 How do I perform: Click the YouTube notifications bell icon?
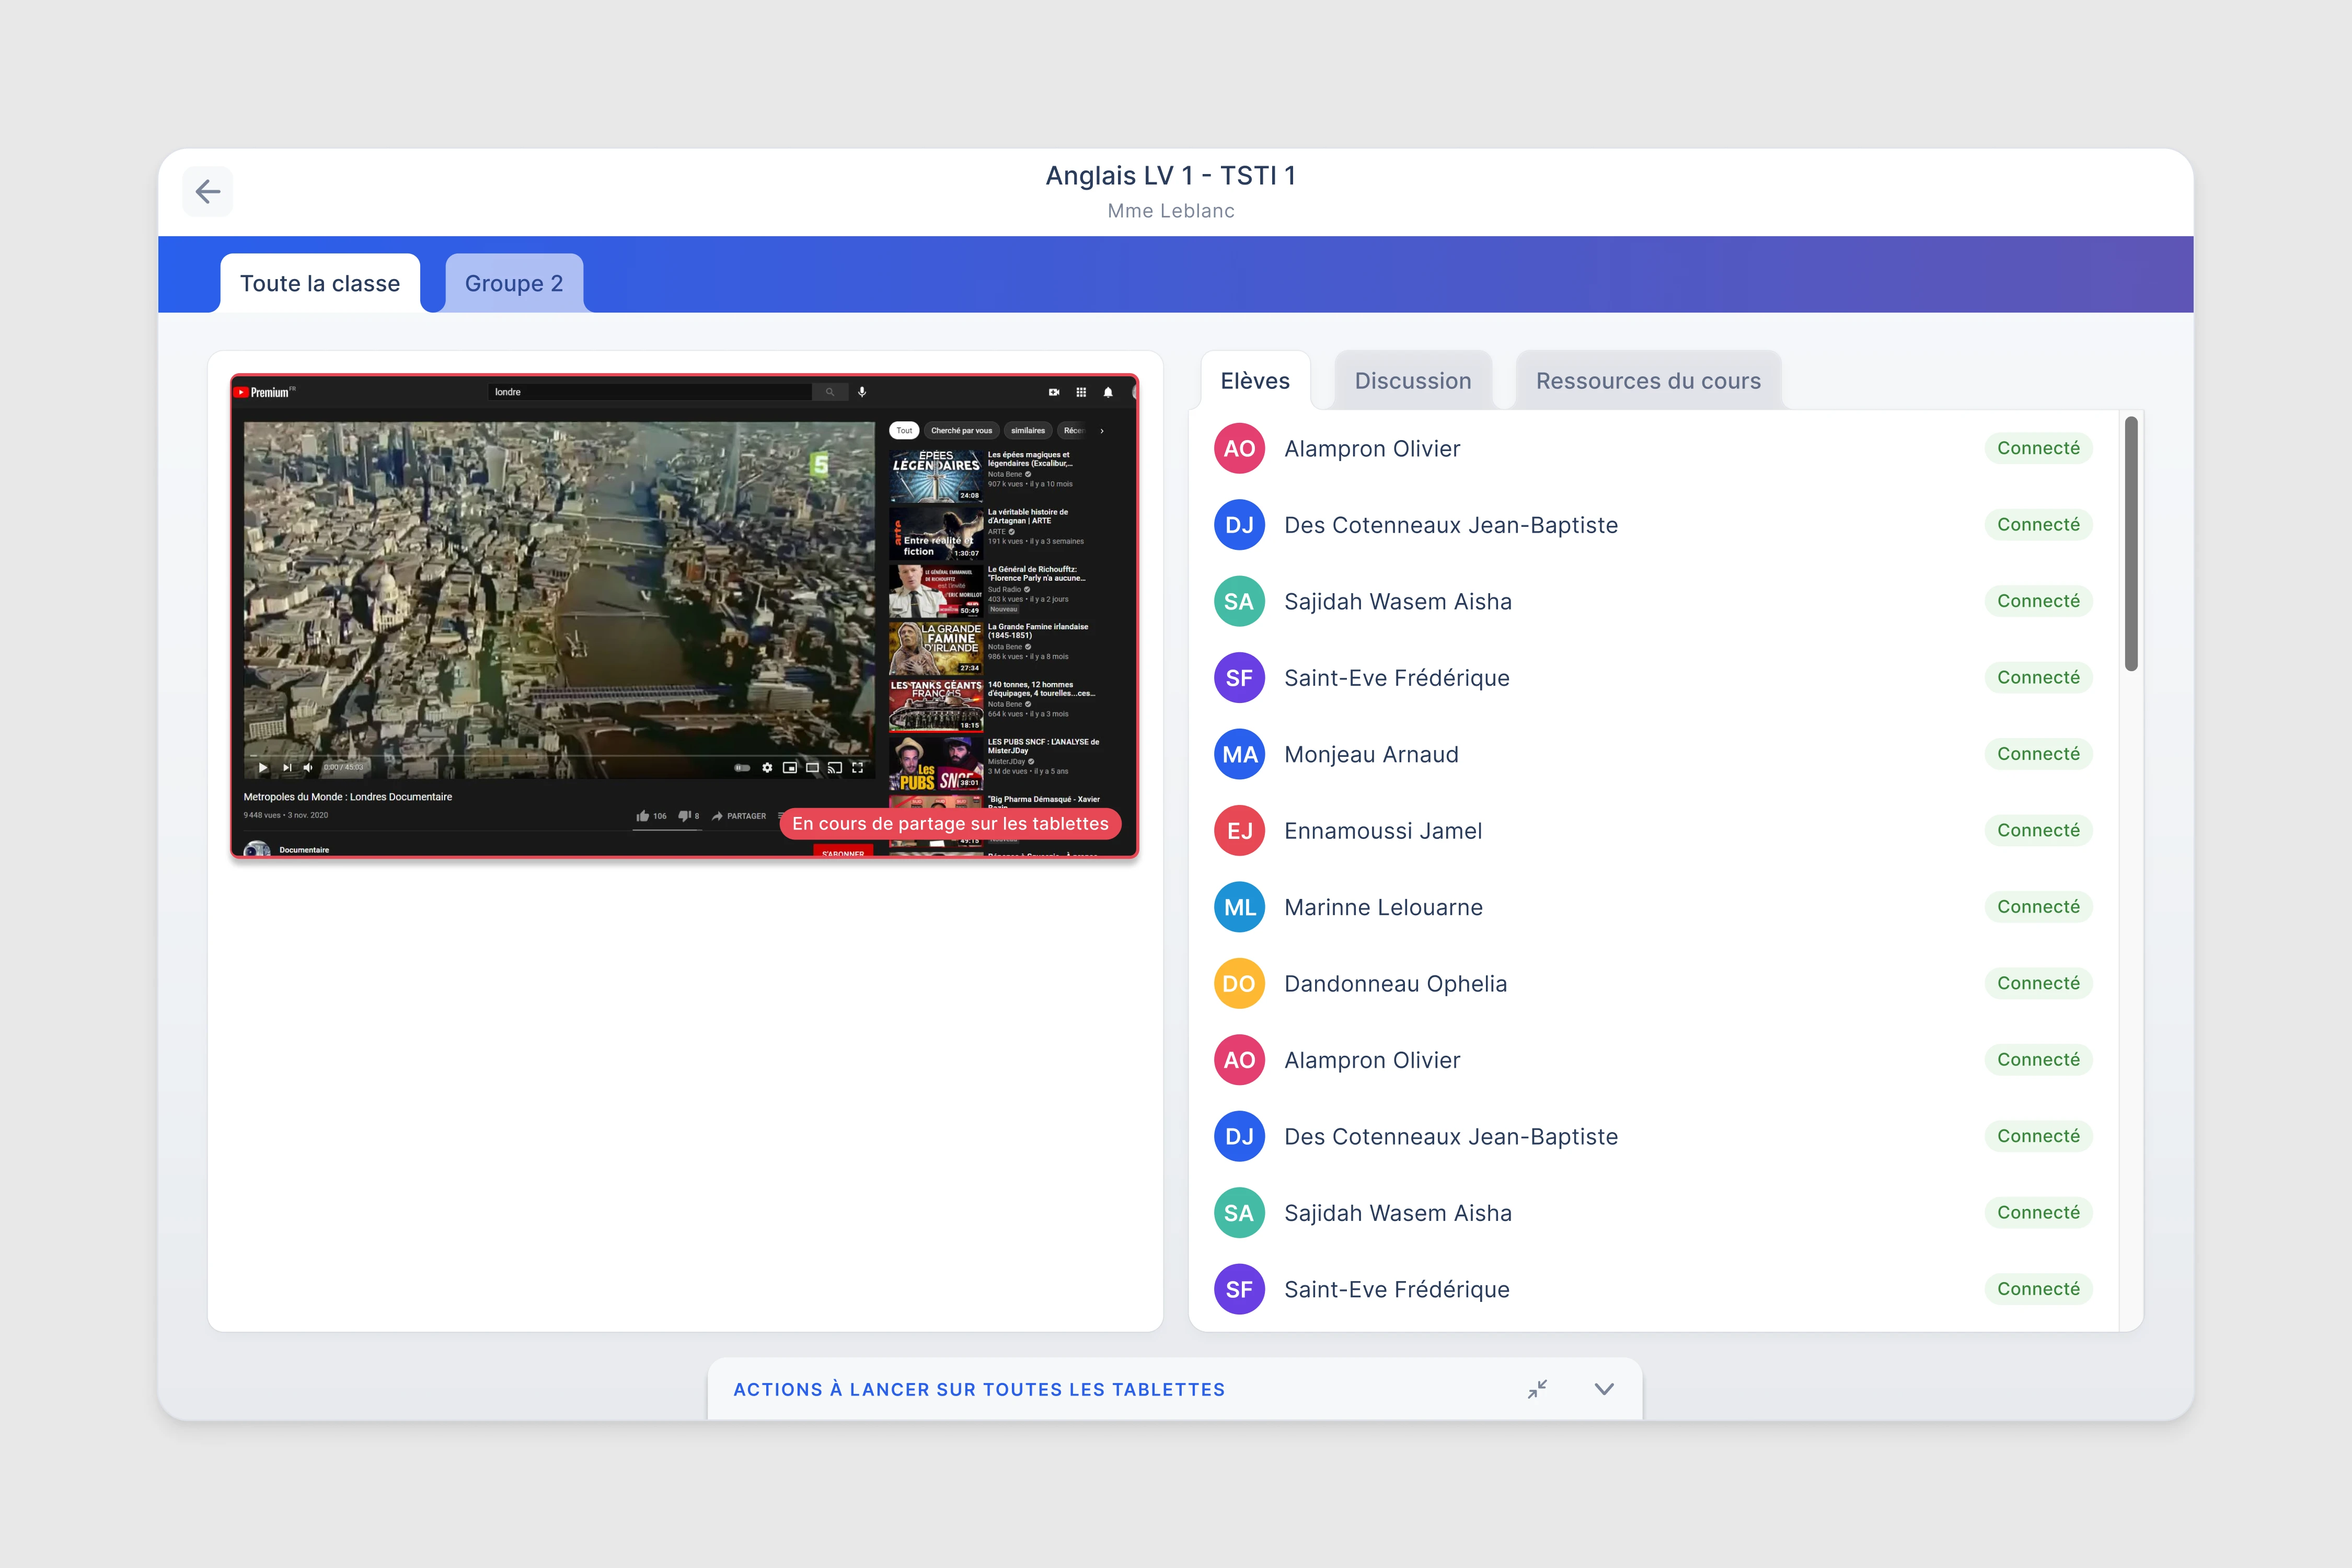[1108, 392]
